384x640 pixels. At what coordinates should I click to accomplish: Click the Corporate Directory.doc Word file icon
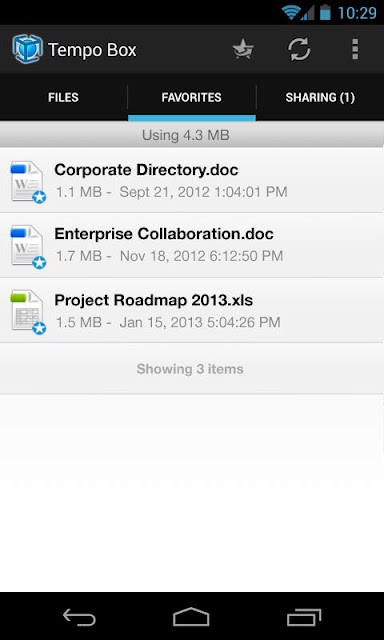click(28, 182)
